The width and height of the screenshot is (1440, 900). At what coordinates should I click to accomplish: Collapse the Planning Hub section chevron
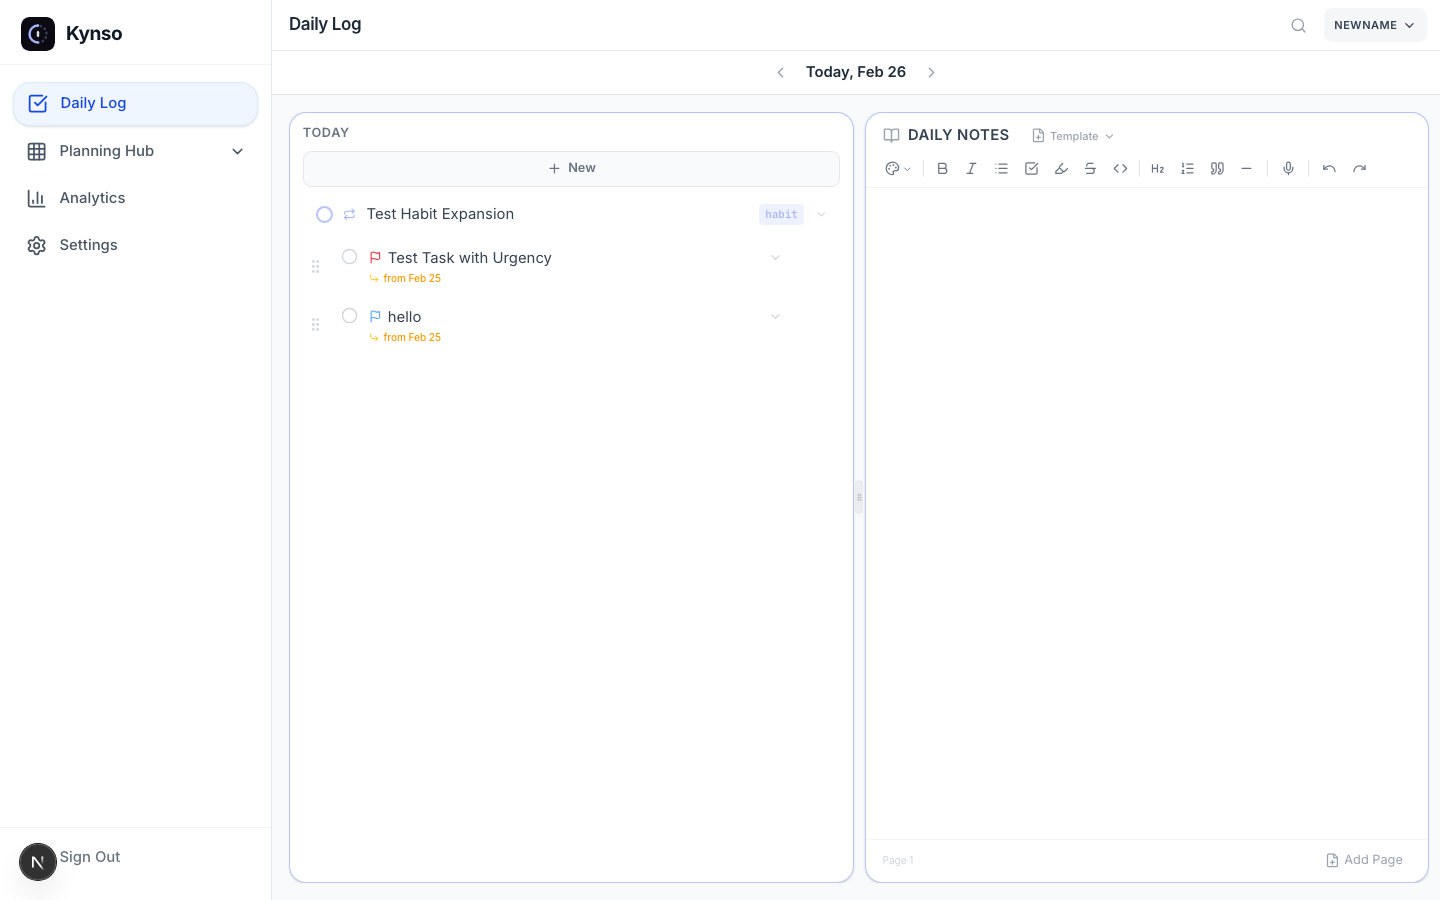click(x=237, y=151)
